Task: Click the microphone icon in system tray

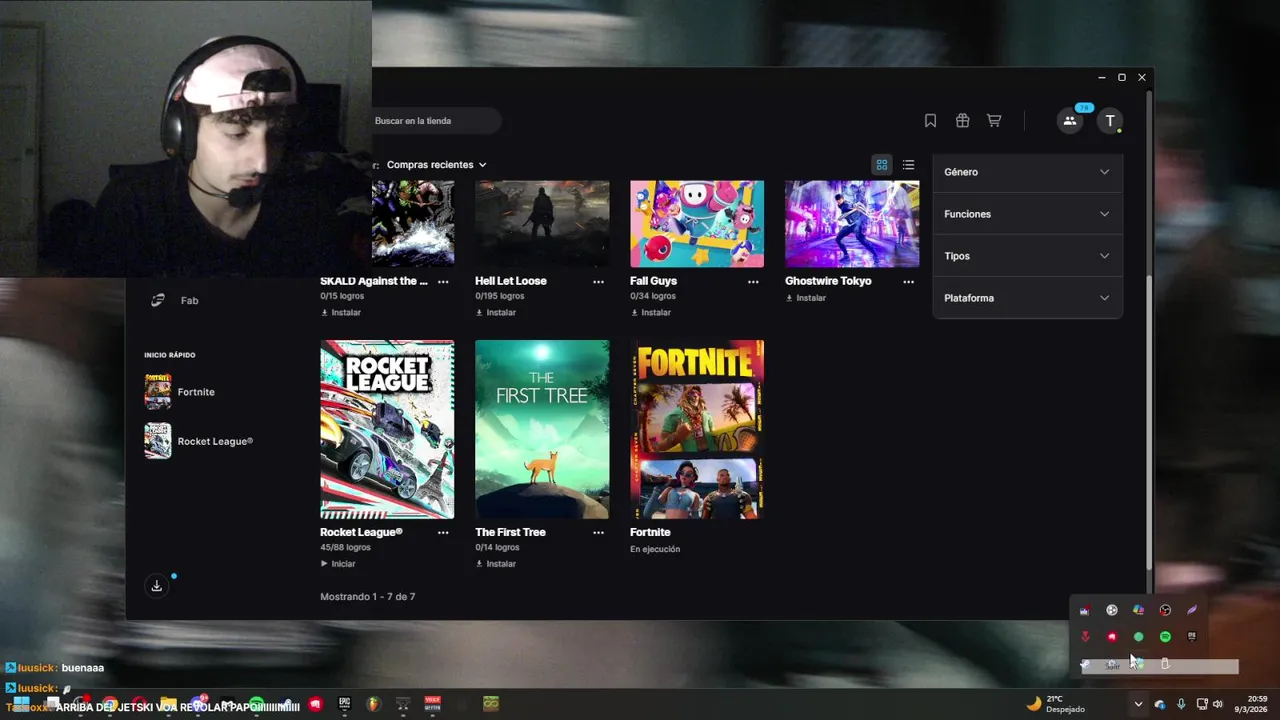Action: tap(1181, 705)
